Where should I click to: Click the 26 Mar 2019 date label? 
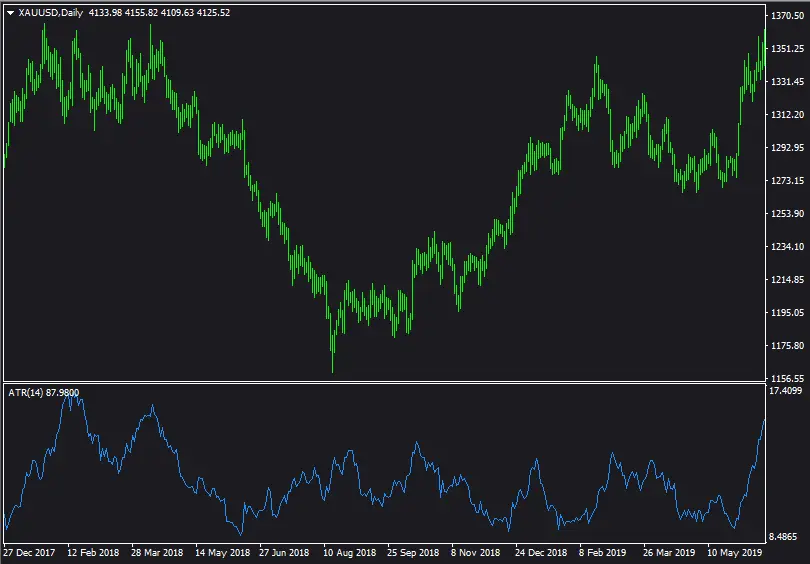tap(669, 553)
